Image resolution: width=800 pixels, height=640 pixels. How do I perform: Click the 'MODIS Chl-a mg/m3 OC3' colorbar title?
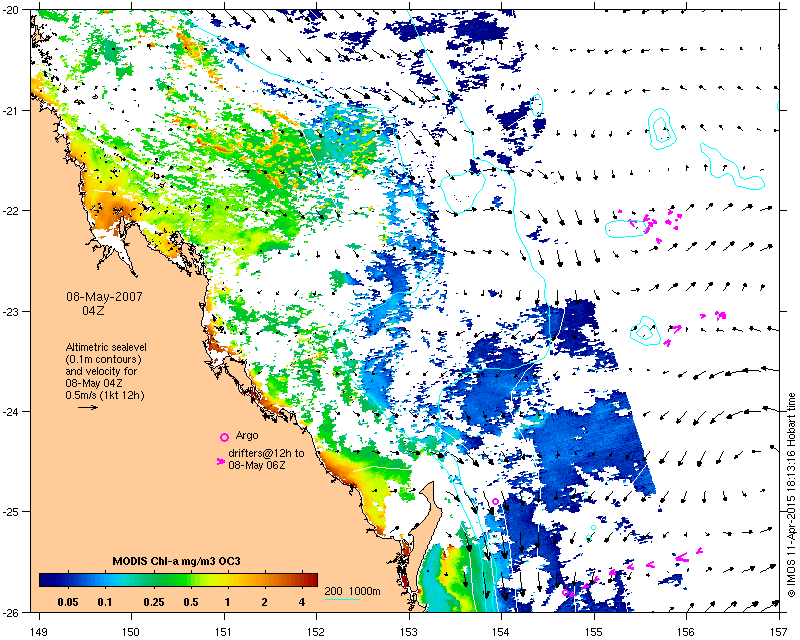tap(177, 561)
